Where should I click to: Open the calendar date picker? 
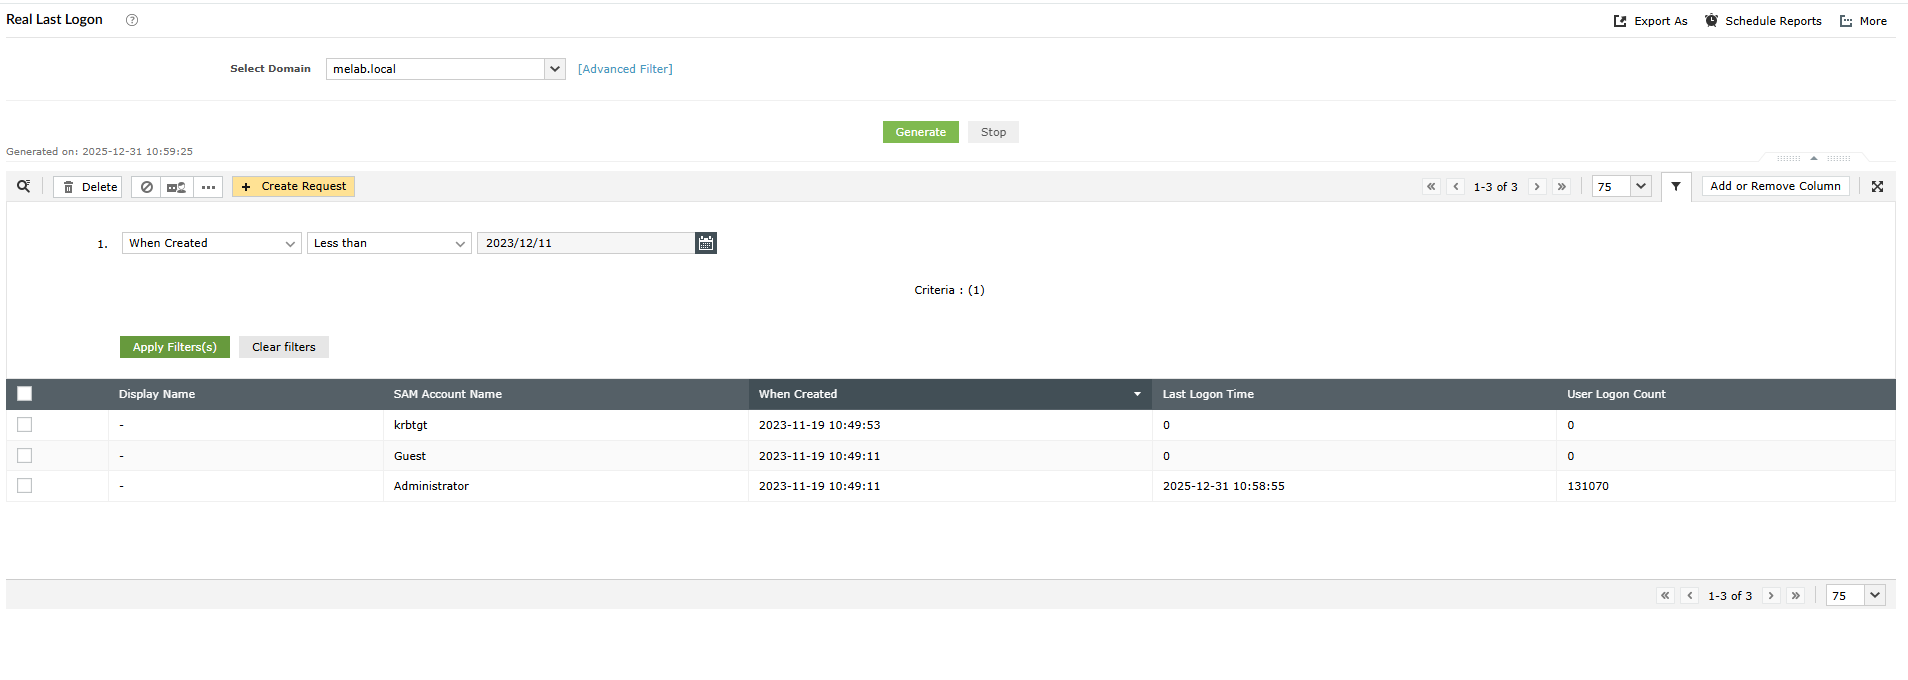706,243
